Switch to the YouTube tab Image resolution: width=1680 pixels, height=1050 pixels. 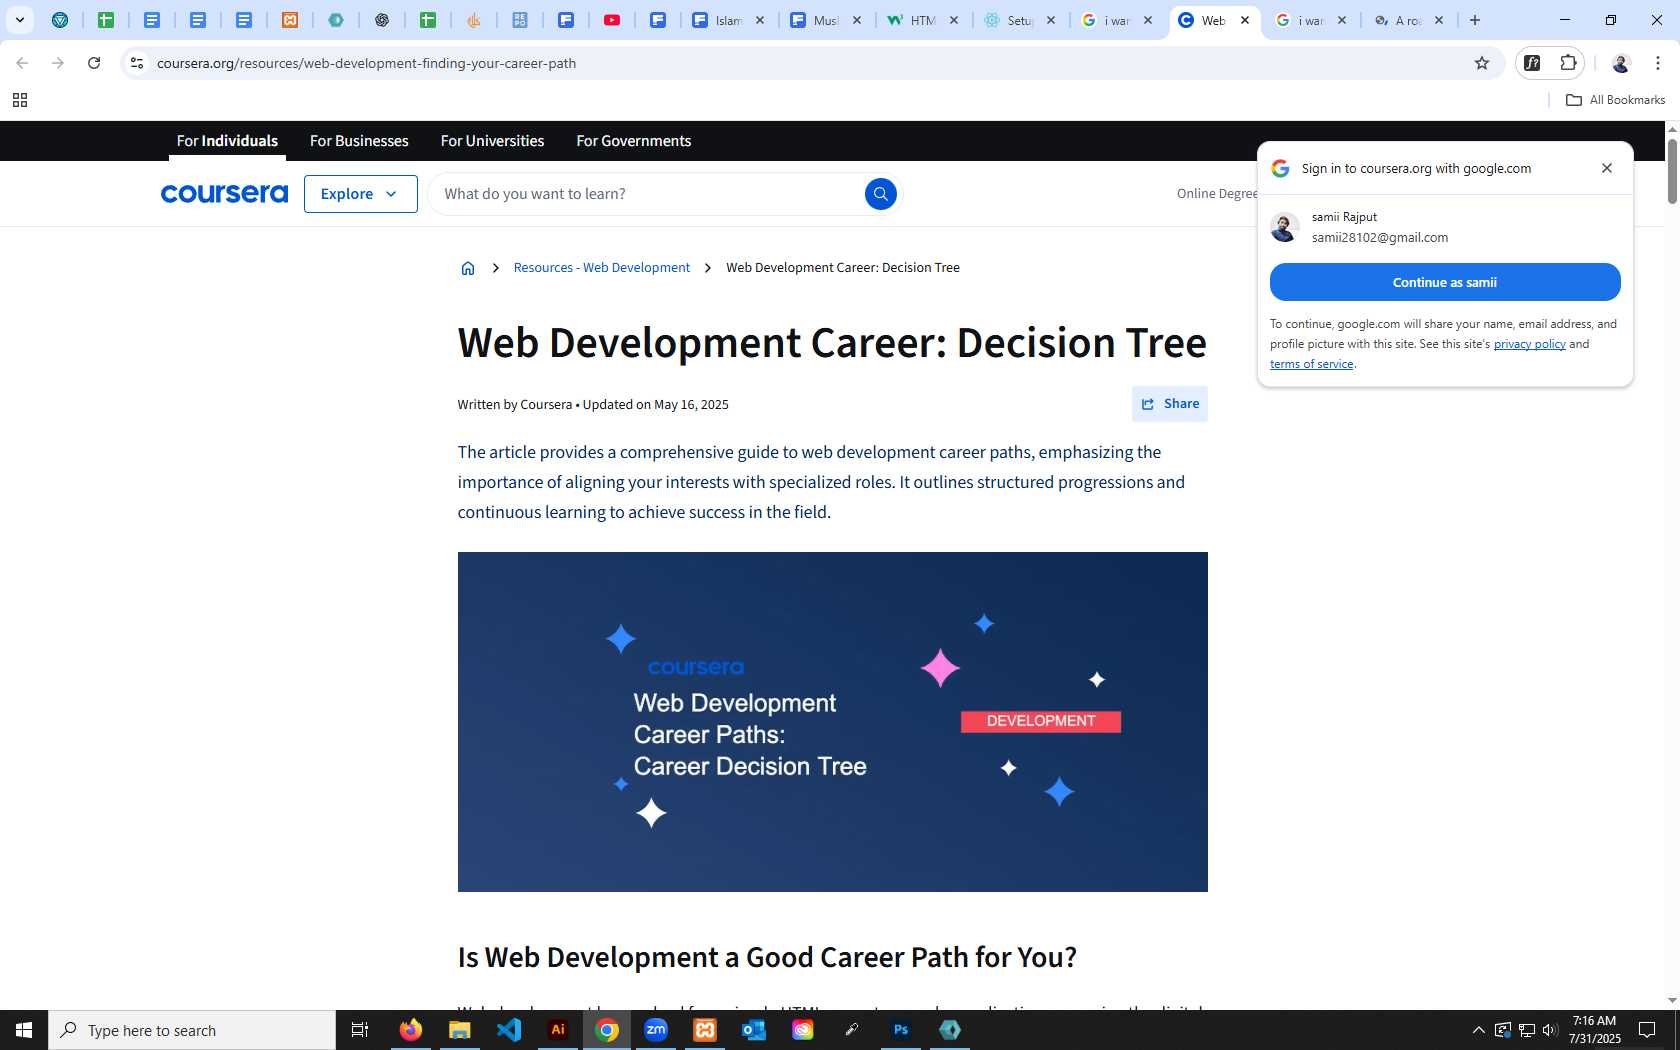pyautogui.click(x=612, y=20)
